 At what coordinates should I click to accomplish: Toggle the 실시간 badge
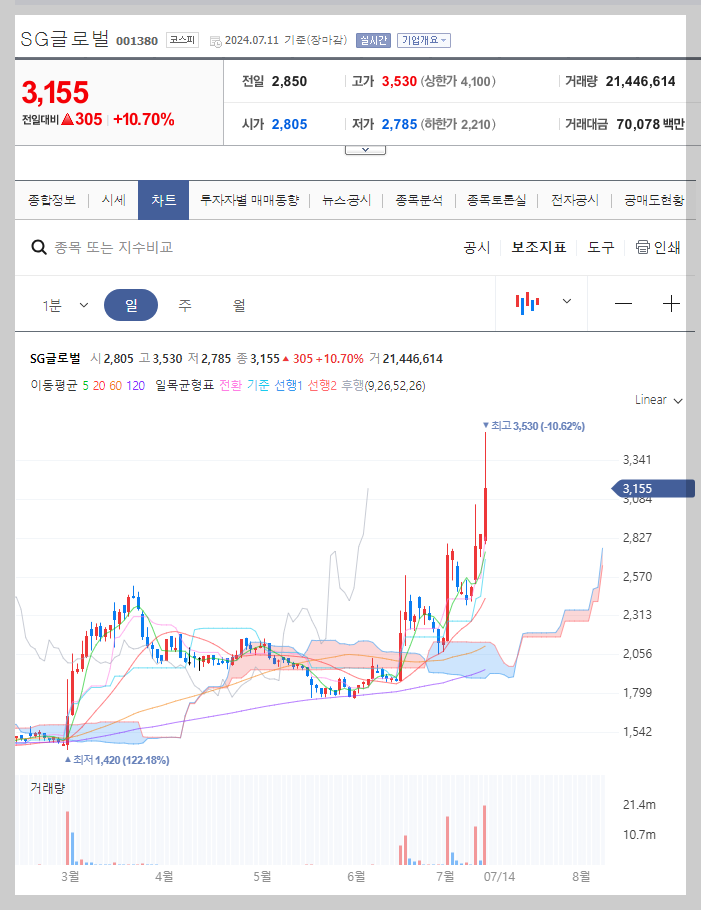click(x=373, y=40)
